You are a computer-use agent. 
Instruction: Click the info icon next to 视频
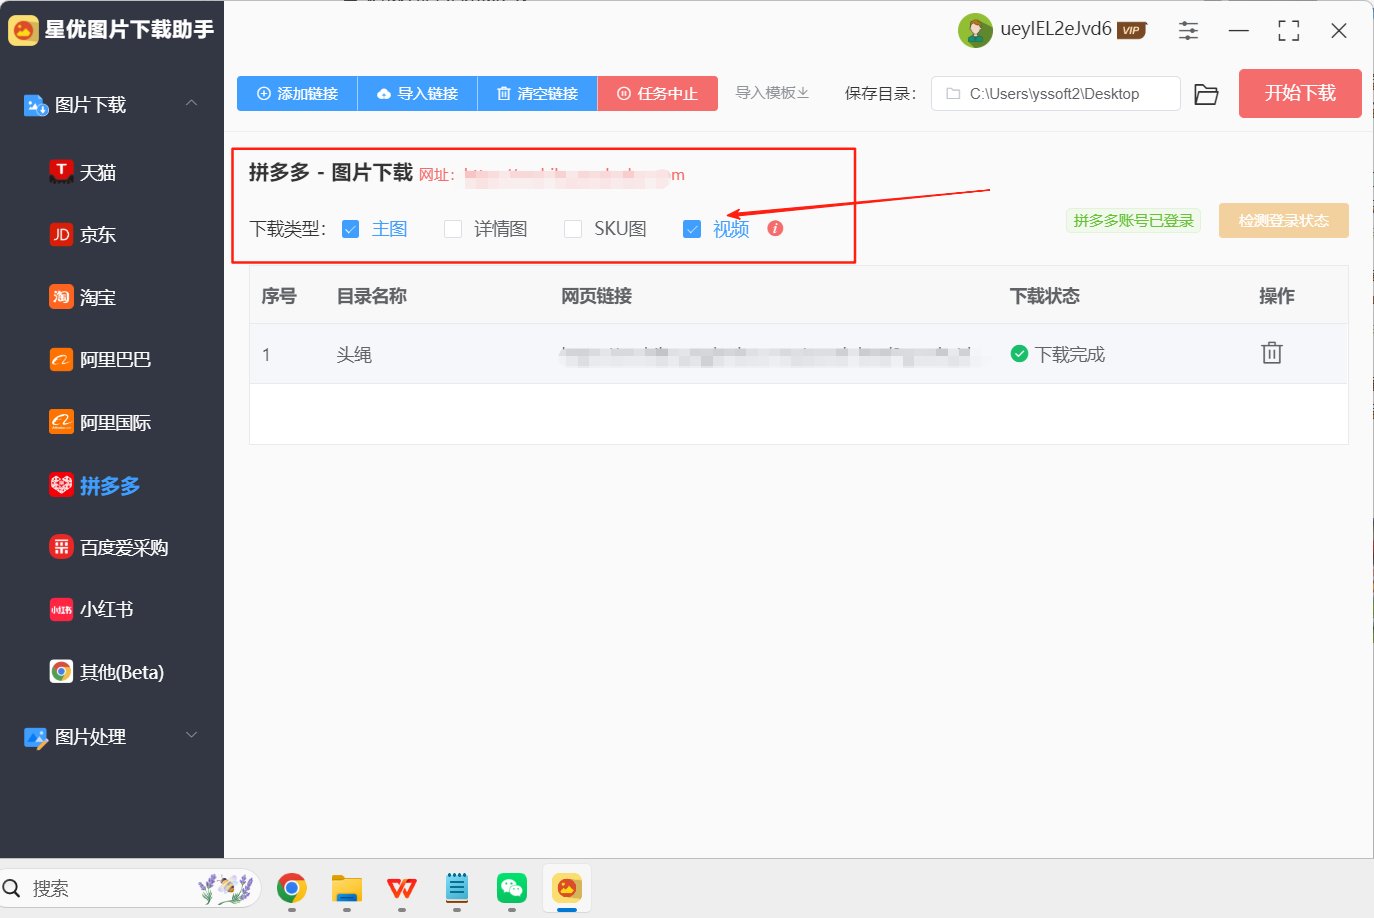775,228
